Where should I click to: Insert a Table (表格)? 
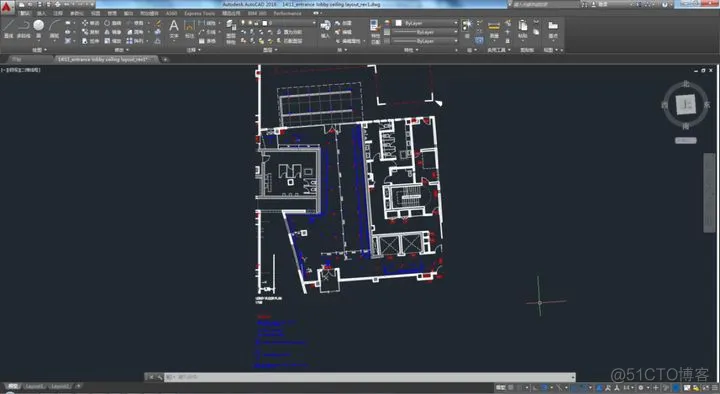(x=207, y=41)
